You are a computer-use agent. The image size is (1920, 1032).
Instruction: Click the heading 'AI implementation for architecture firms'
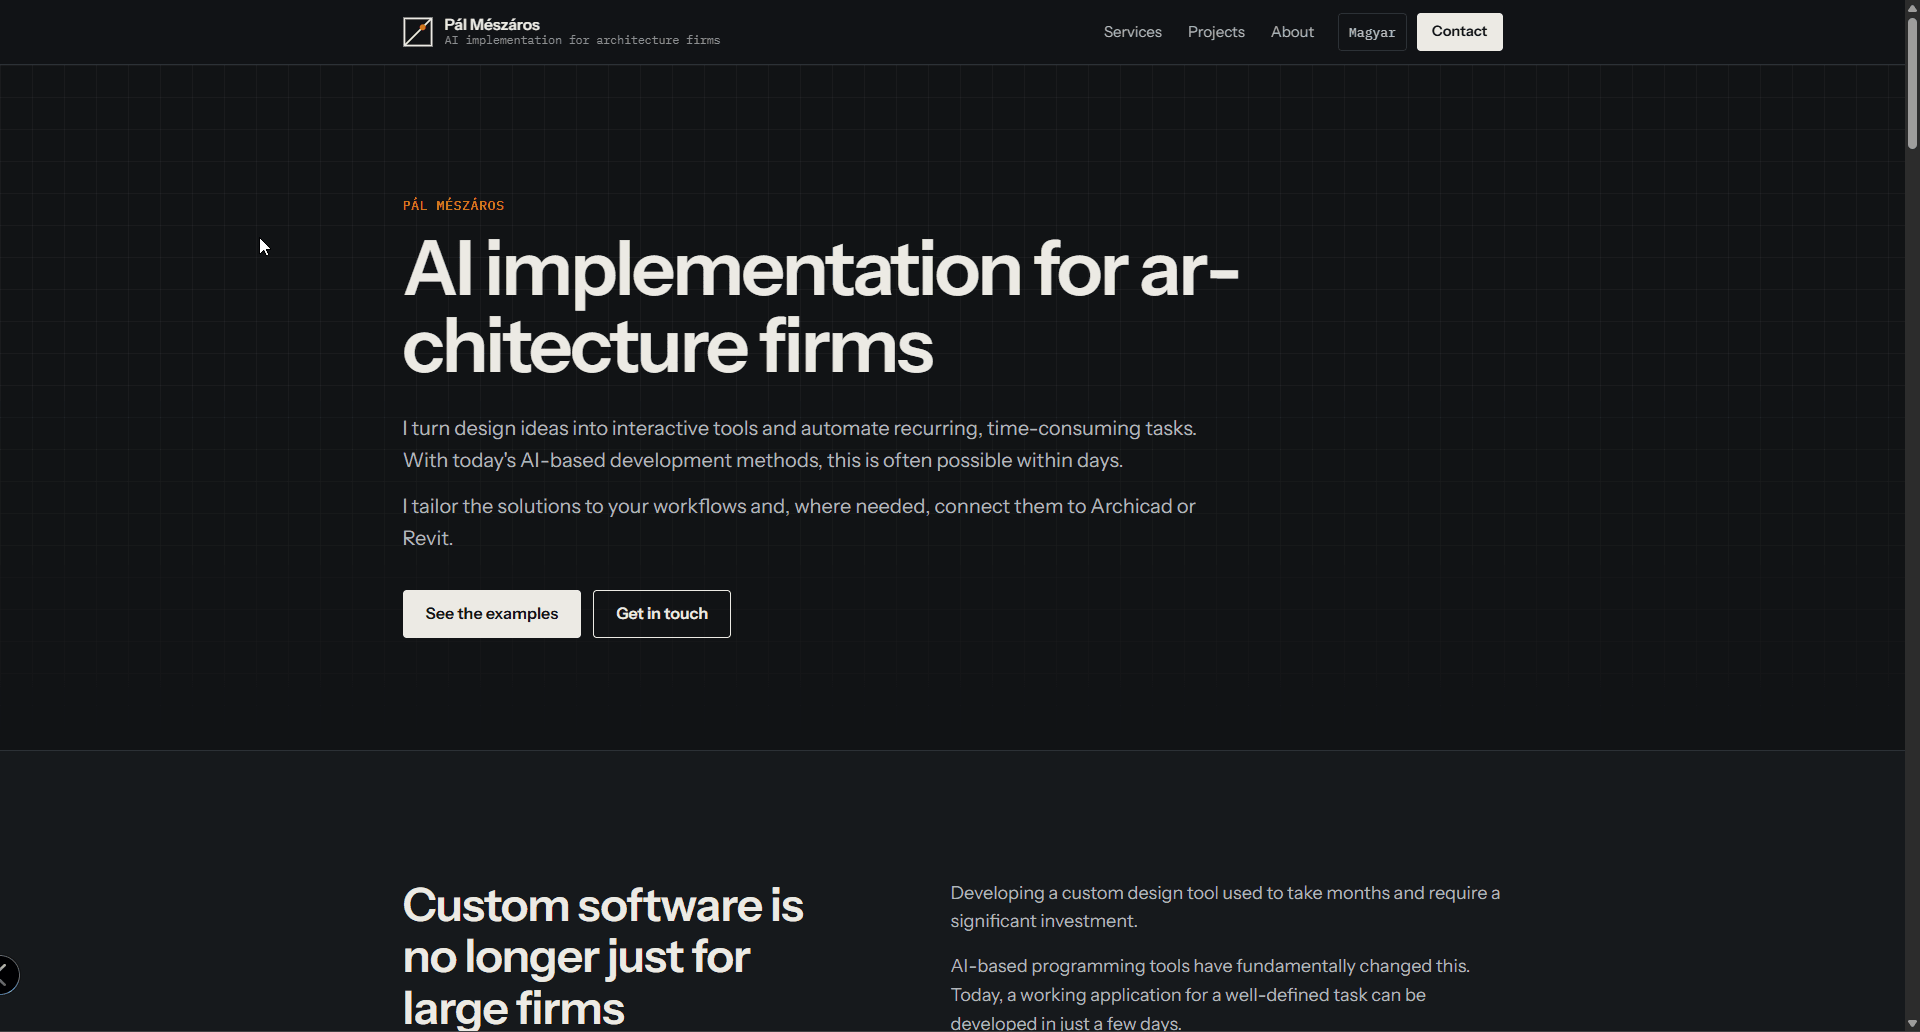(x=820, y=308)
